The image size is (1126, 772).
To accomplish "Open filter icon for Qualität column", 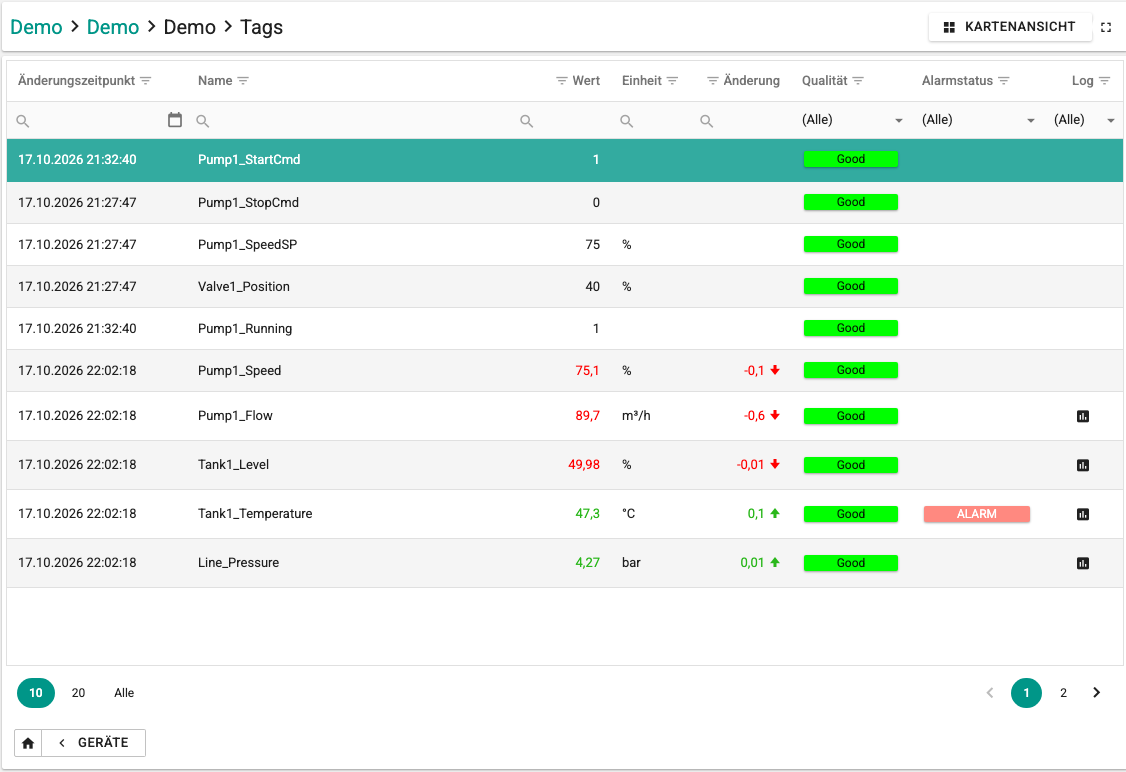I will [x=858, y=80].
